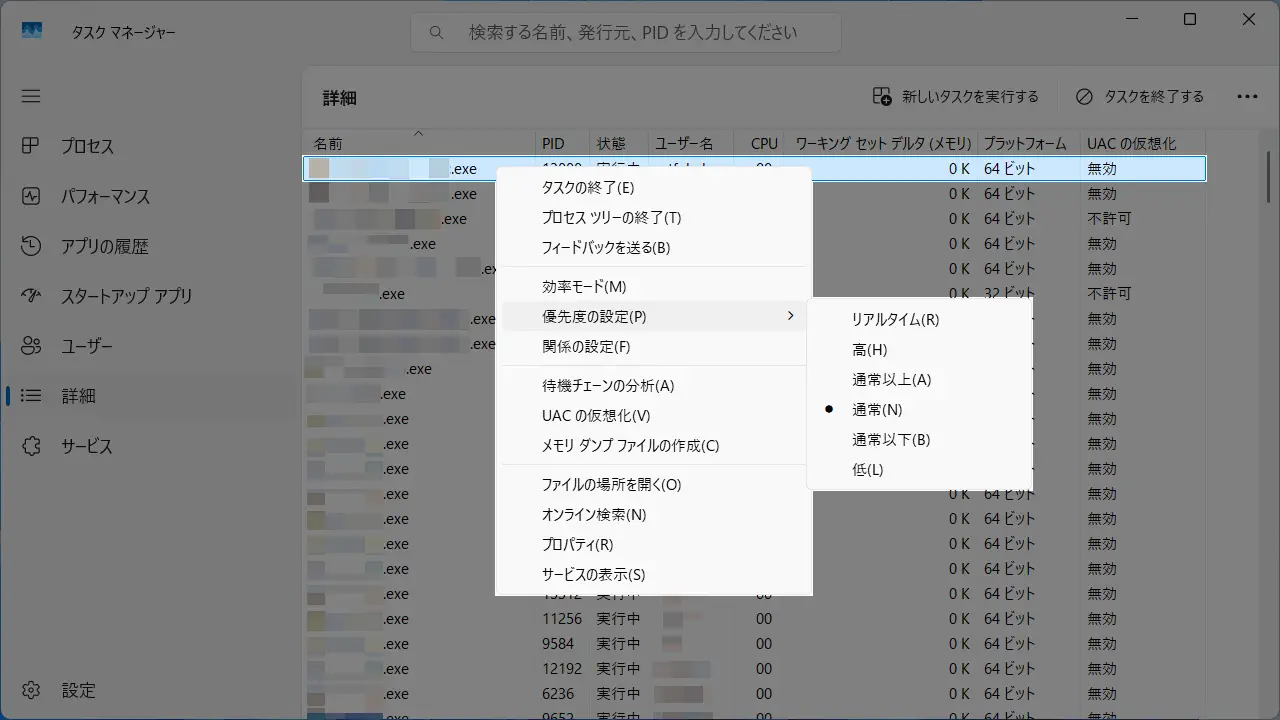Click the 名前 column sort header
The width and height of the screenshot is (1280, 720).
point(328,144)
